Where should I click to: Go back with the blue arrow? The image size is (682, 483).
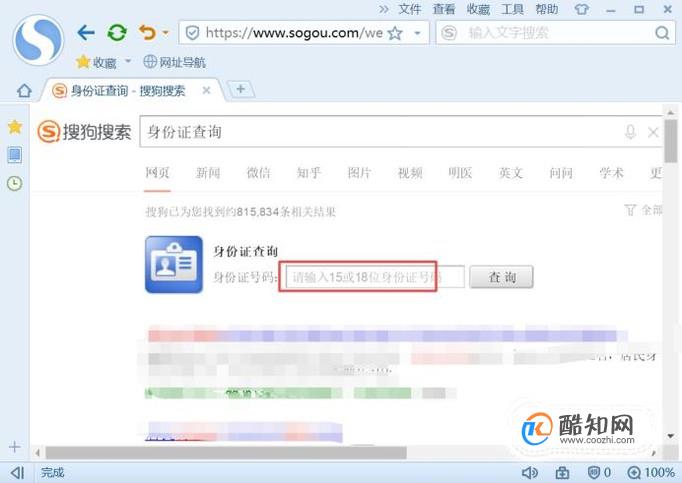(x=86, y=33)
